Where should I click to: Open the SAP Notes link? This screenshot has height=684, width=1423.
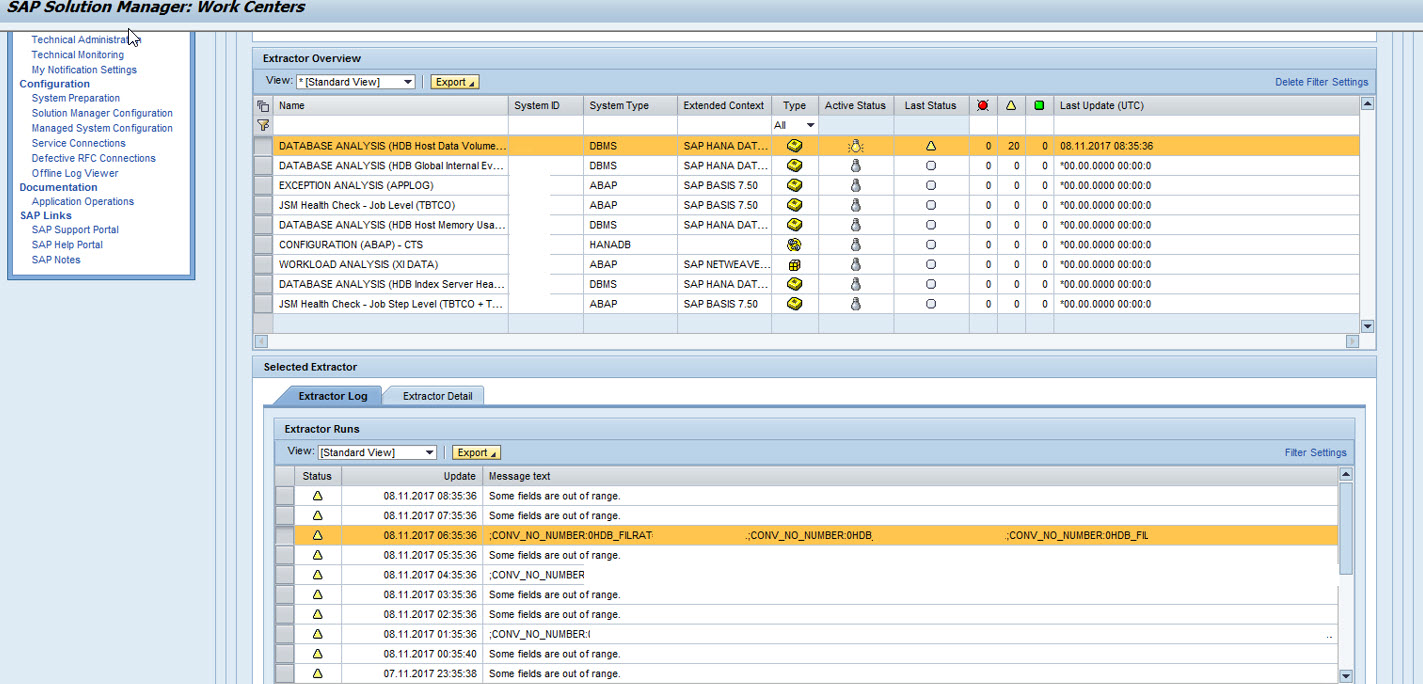pyautogui.click(x=56, y=260)
